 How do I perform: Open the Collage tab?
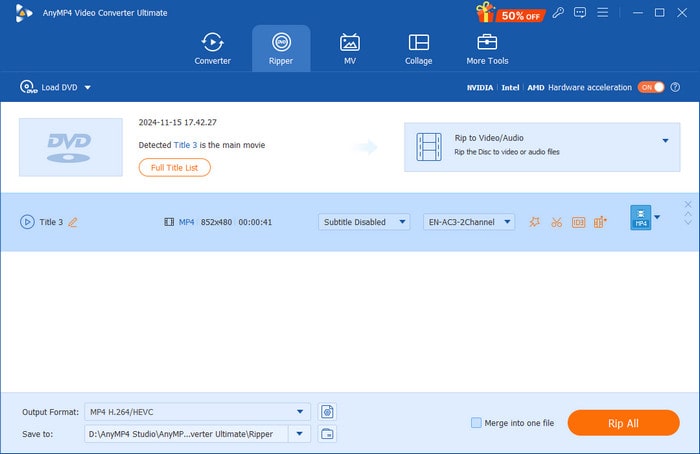click(419, 48)
